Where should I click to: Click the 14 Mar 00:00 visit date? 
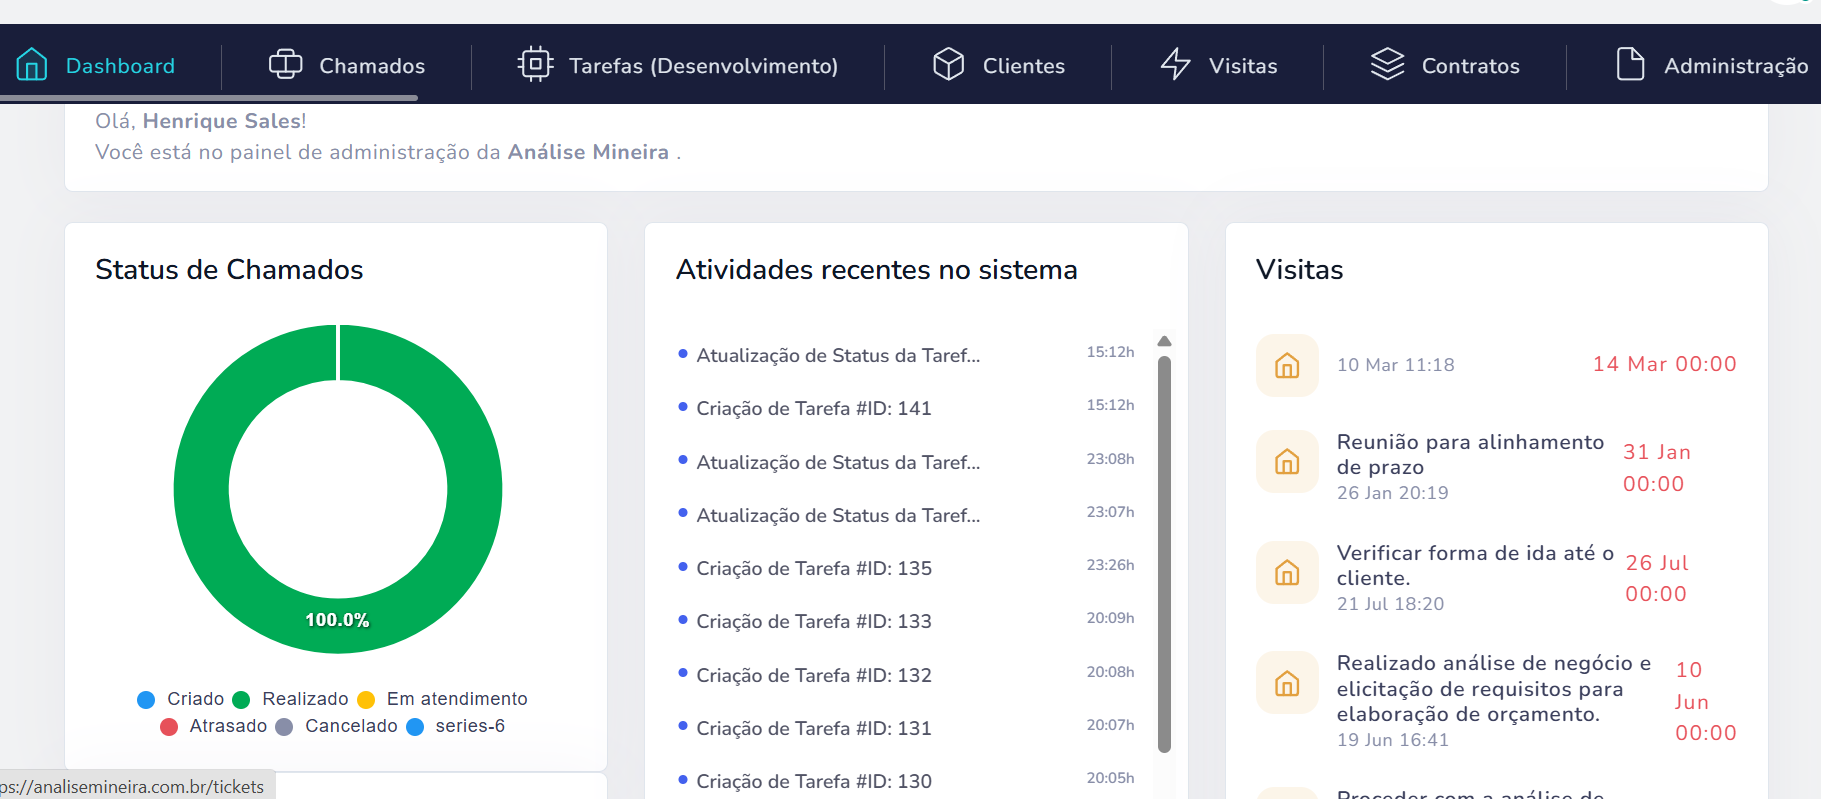click(1665, 364)
